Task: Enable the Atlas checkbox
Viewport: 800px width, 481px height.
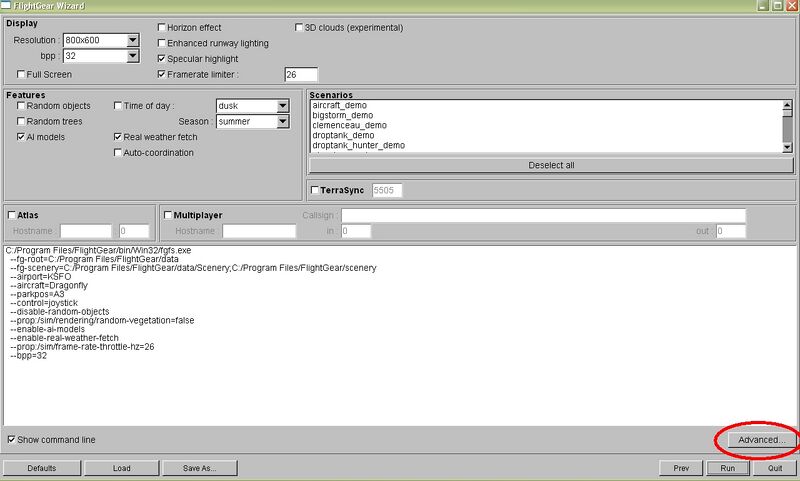Action: [x=12, y=215]
